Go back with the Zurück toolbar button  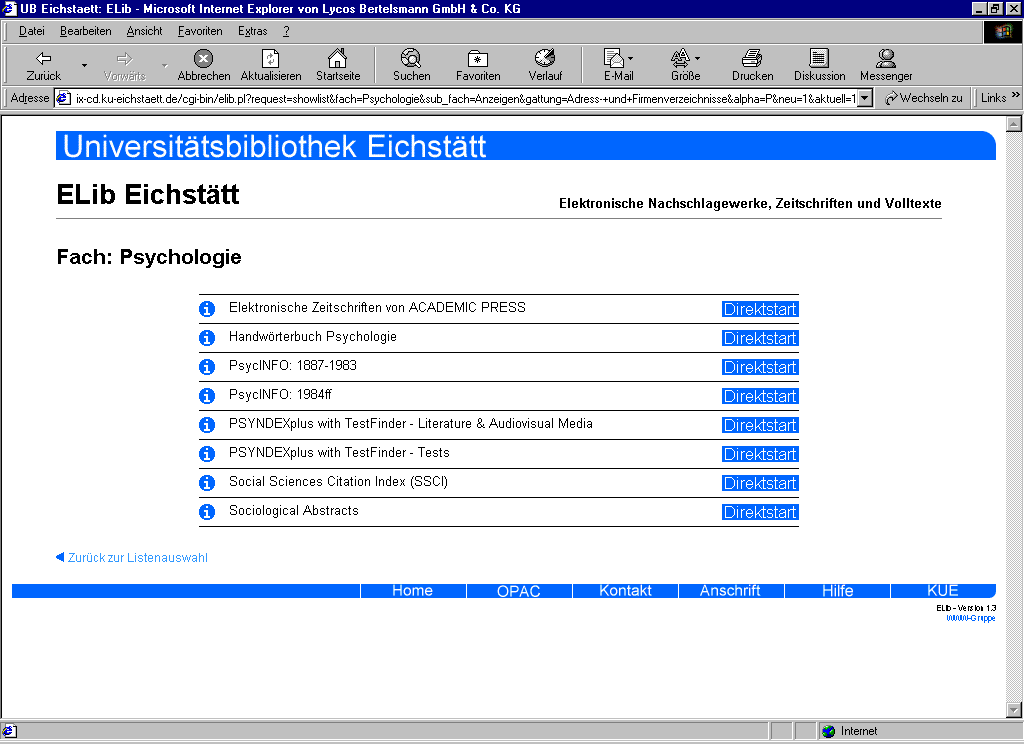click(43, 65)
